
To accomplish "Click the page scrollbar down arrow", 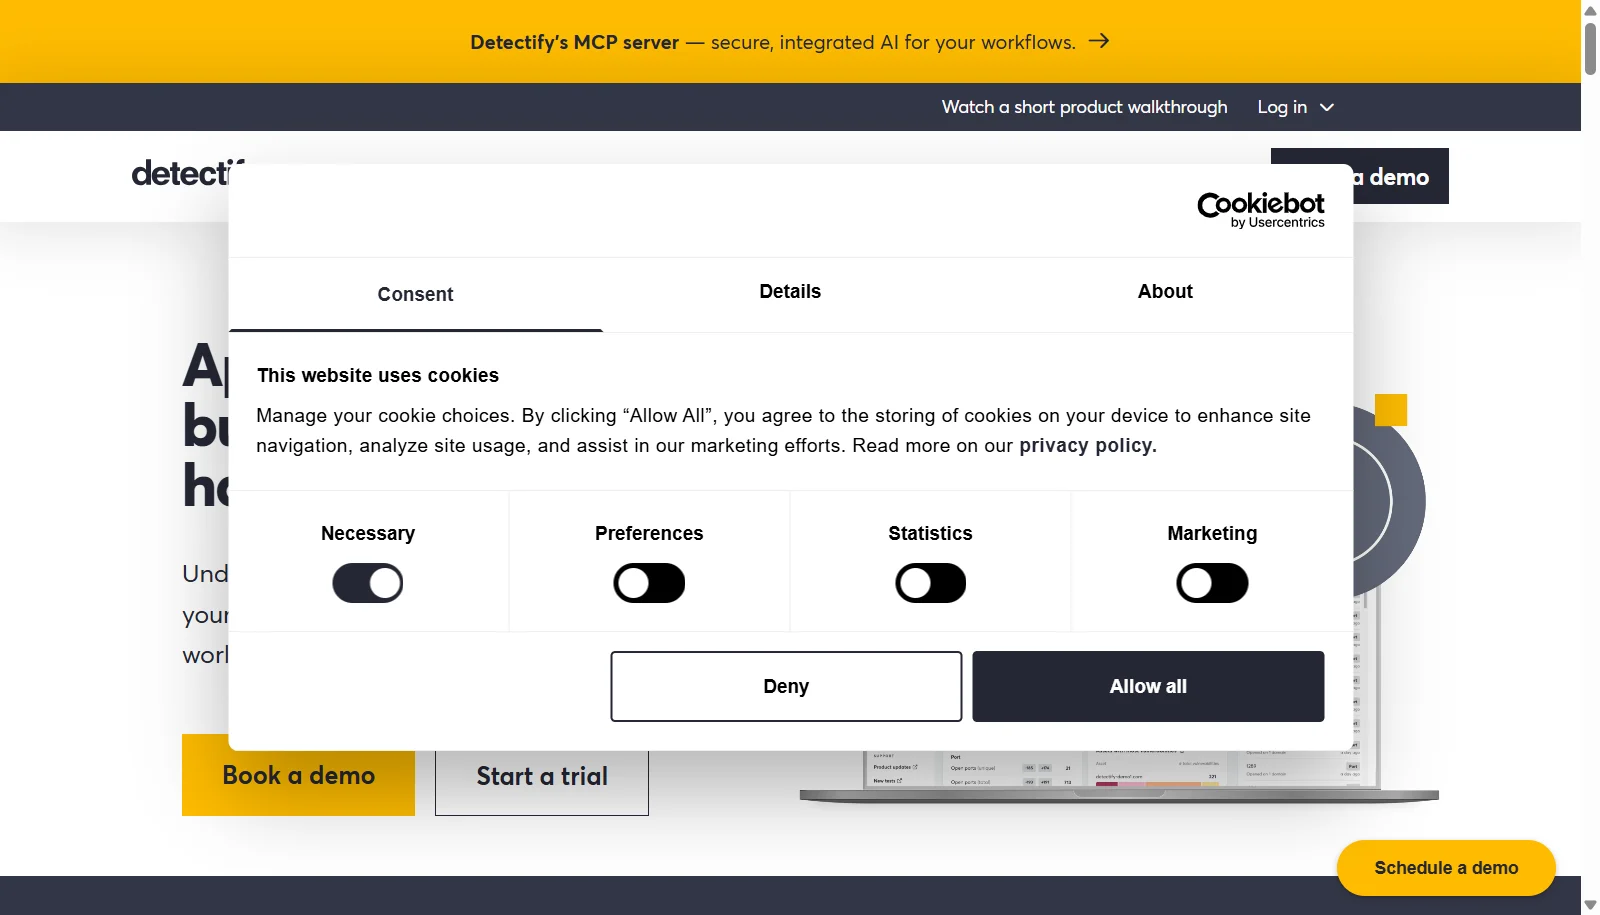I will tap(1590, 905).
